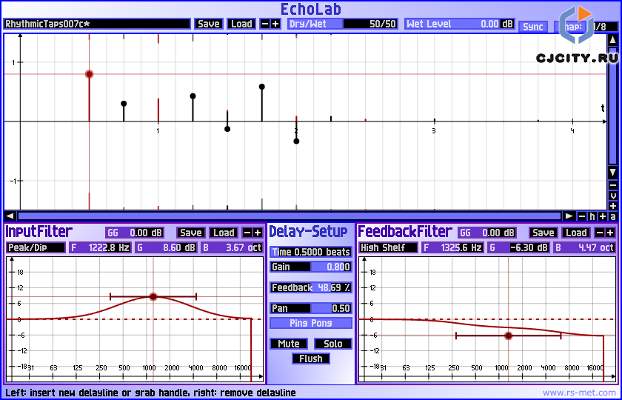Adjust InputFilter bandwidth slider 3.67 oct

point(232,248)
